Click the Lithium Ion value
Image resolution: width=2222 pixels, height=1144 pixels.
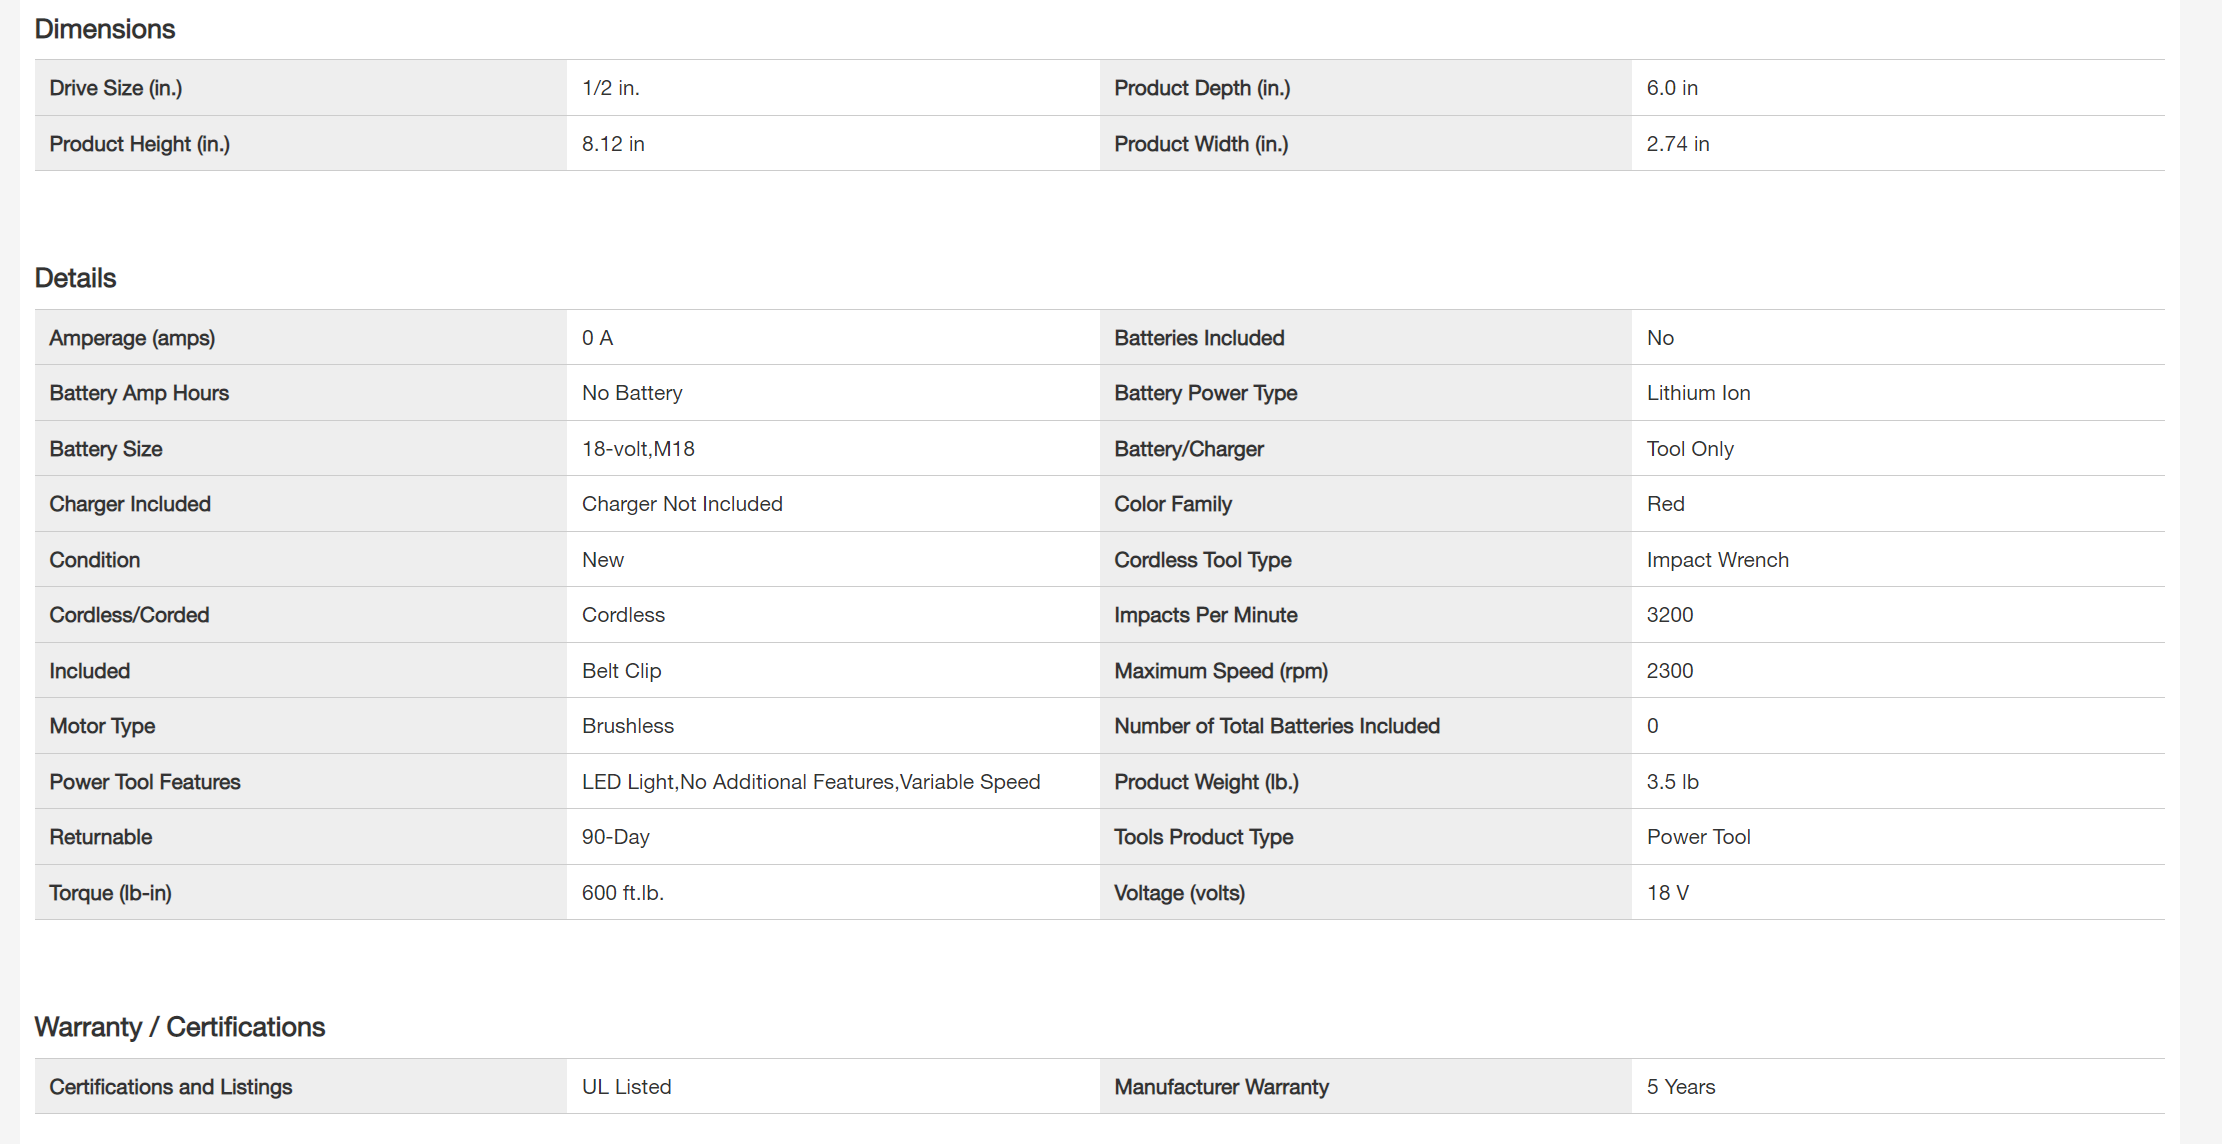click(1698, 393)
